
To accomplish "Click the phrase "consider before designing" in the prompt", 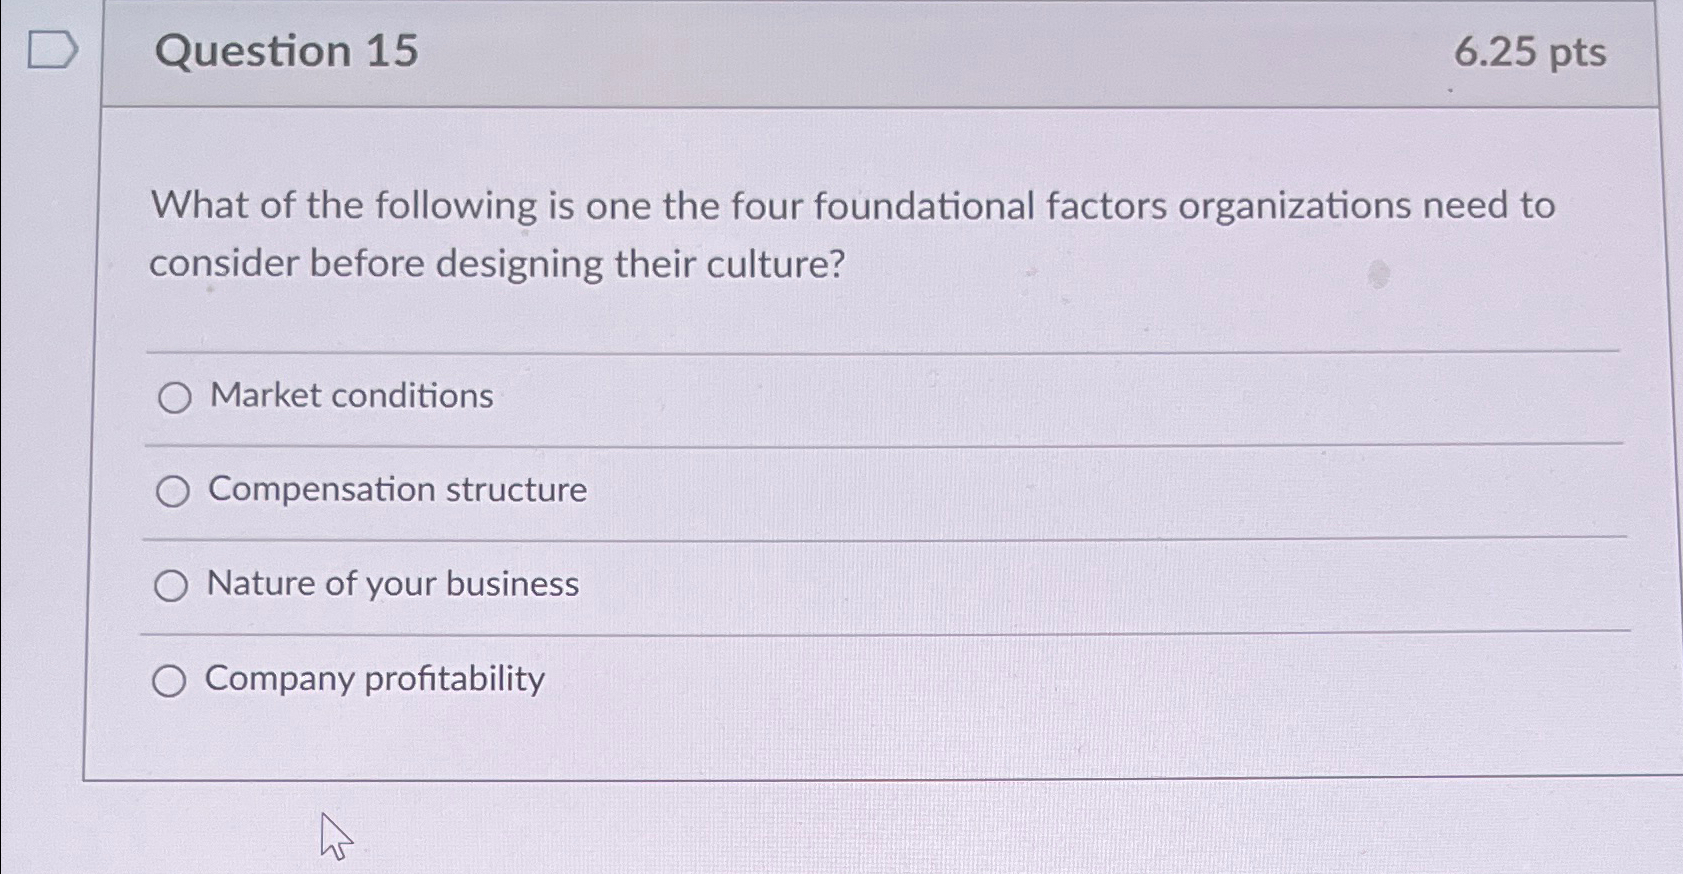I will click(x=376, y=264).
